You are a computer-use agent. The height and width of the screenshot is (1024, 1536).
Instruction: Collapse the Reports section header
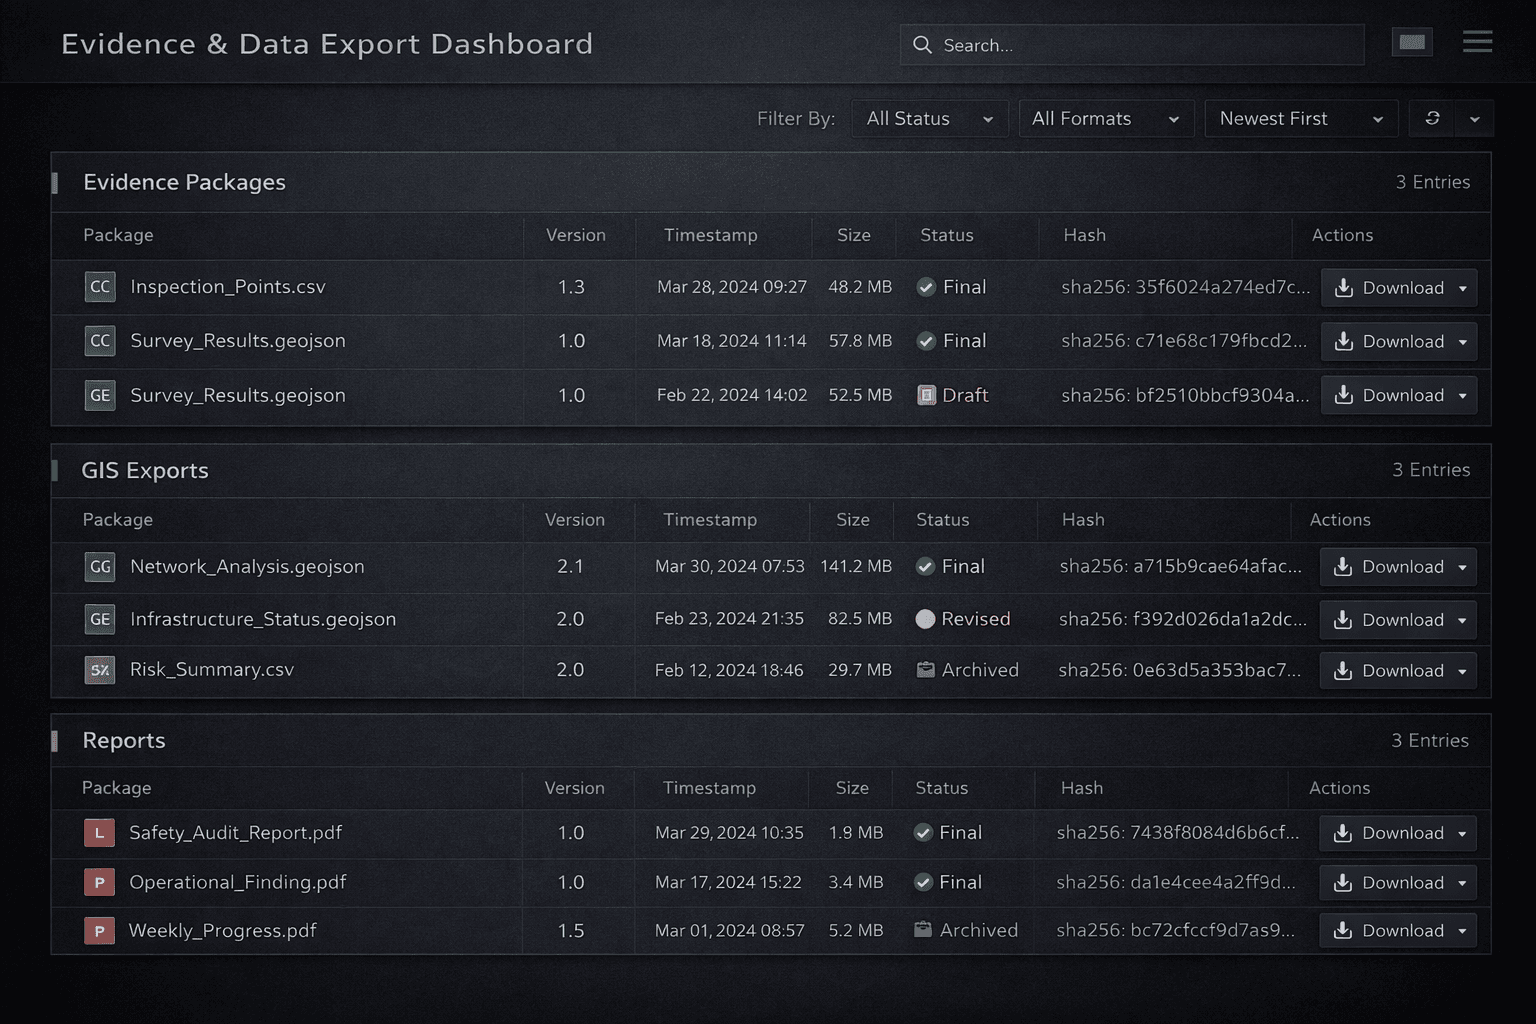[770, 740]
